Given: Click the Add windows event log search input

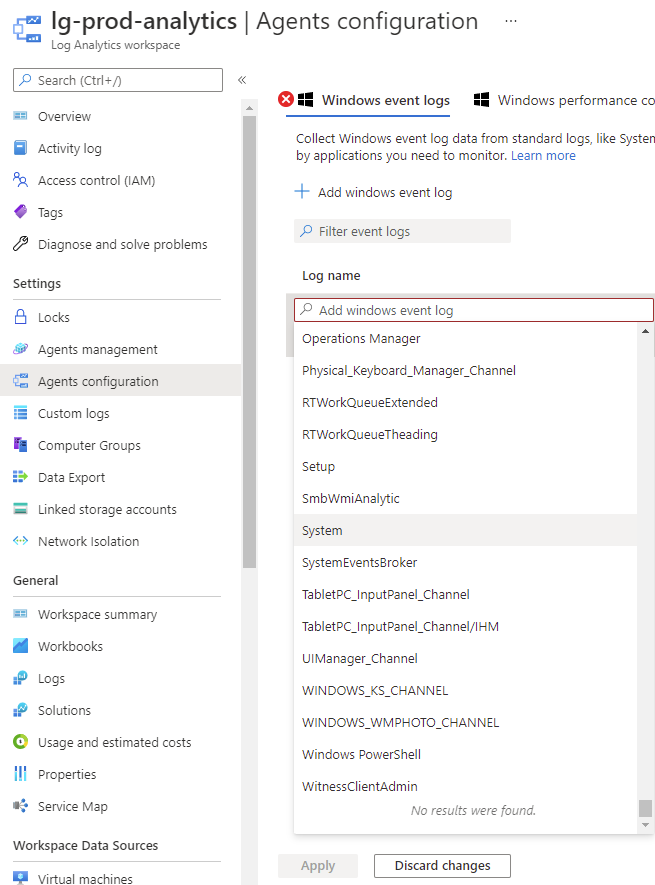Looking at the screenshot, I should click(x=474, y=310).
